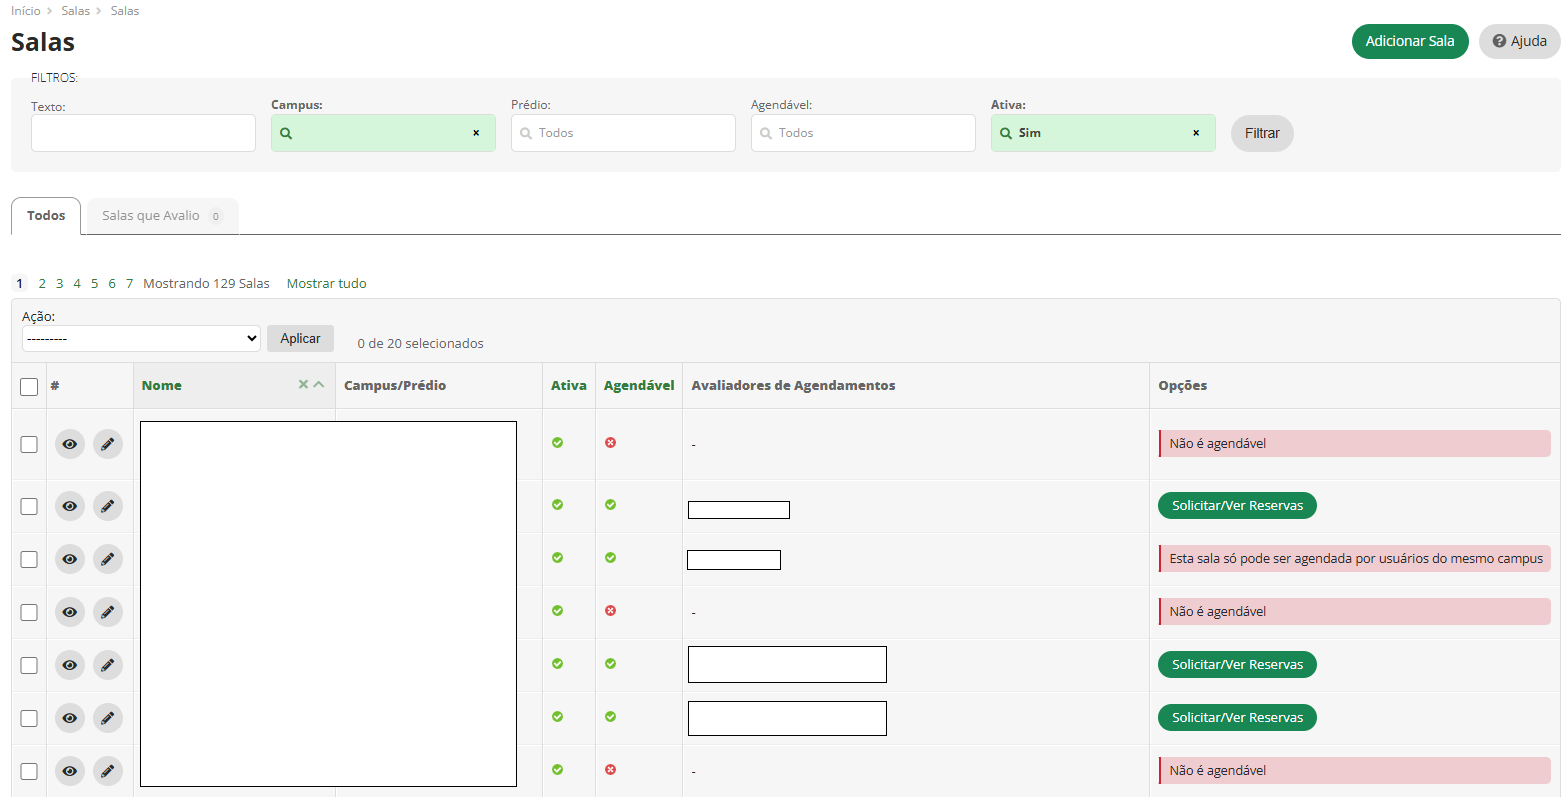Open the seventh row's pencil edit icon

pyautogui.click(x=108, y=771)
